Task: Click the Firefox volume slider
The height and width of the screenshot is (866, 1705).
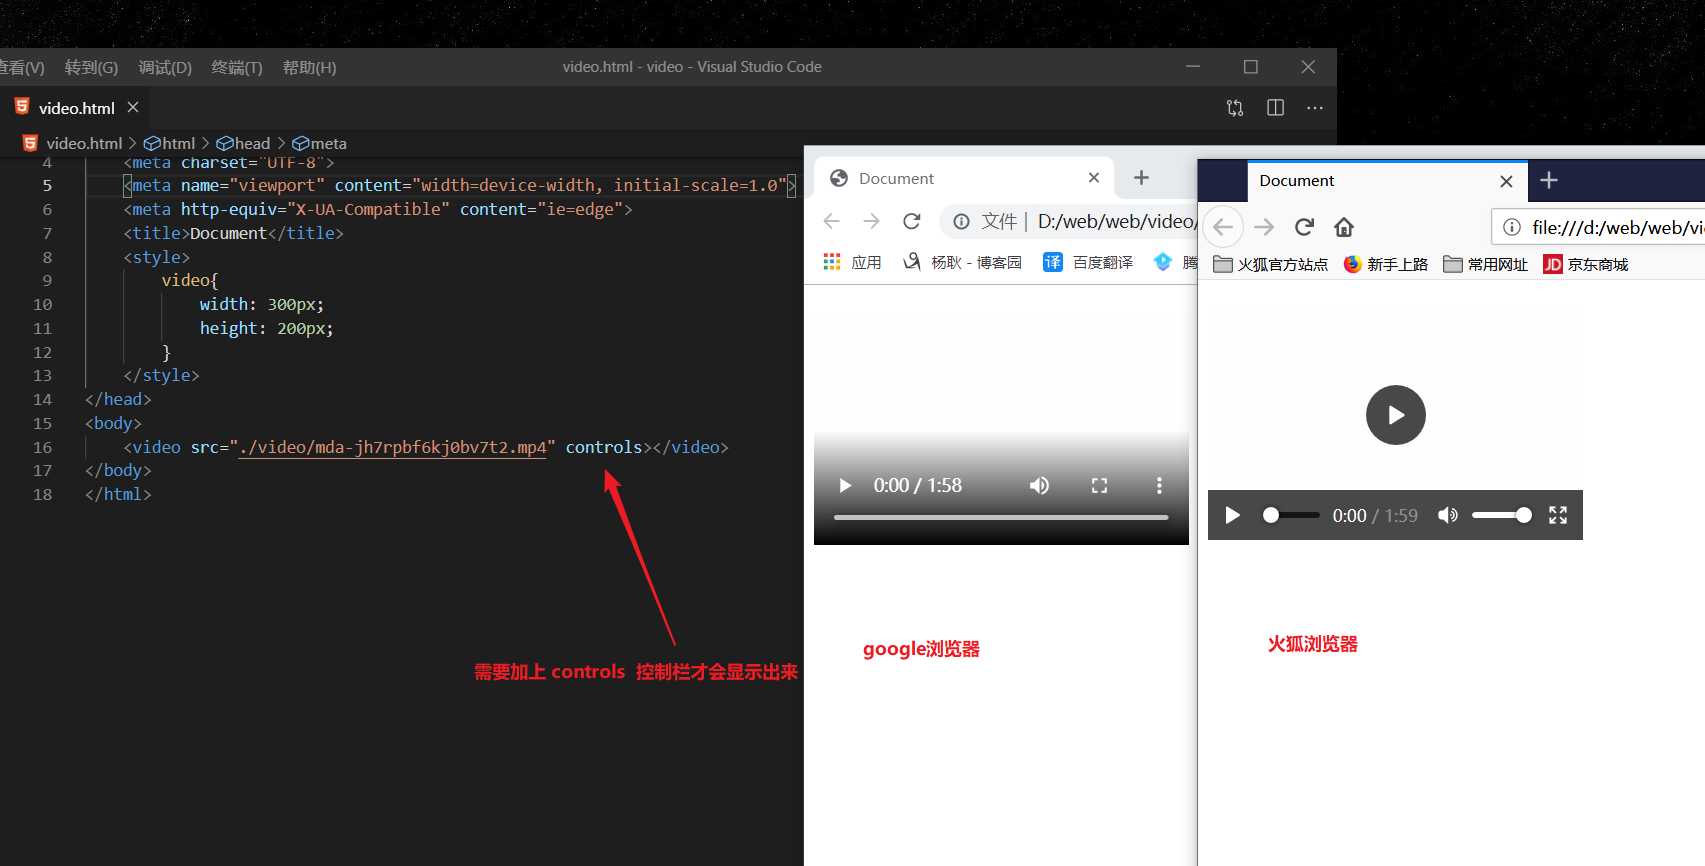Action: [x=1502, y=515]
